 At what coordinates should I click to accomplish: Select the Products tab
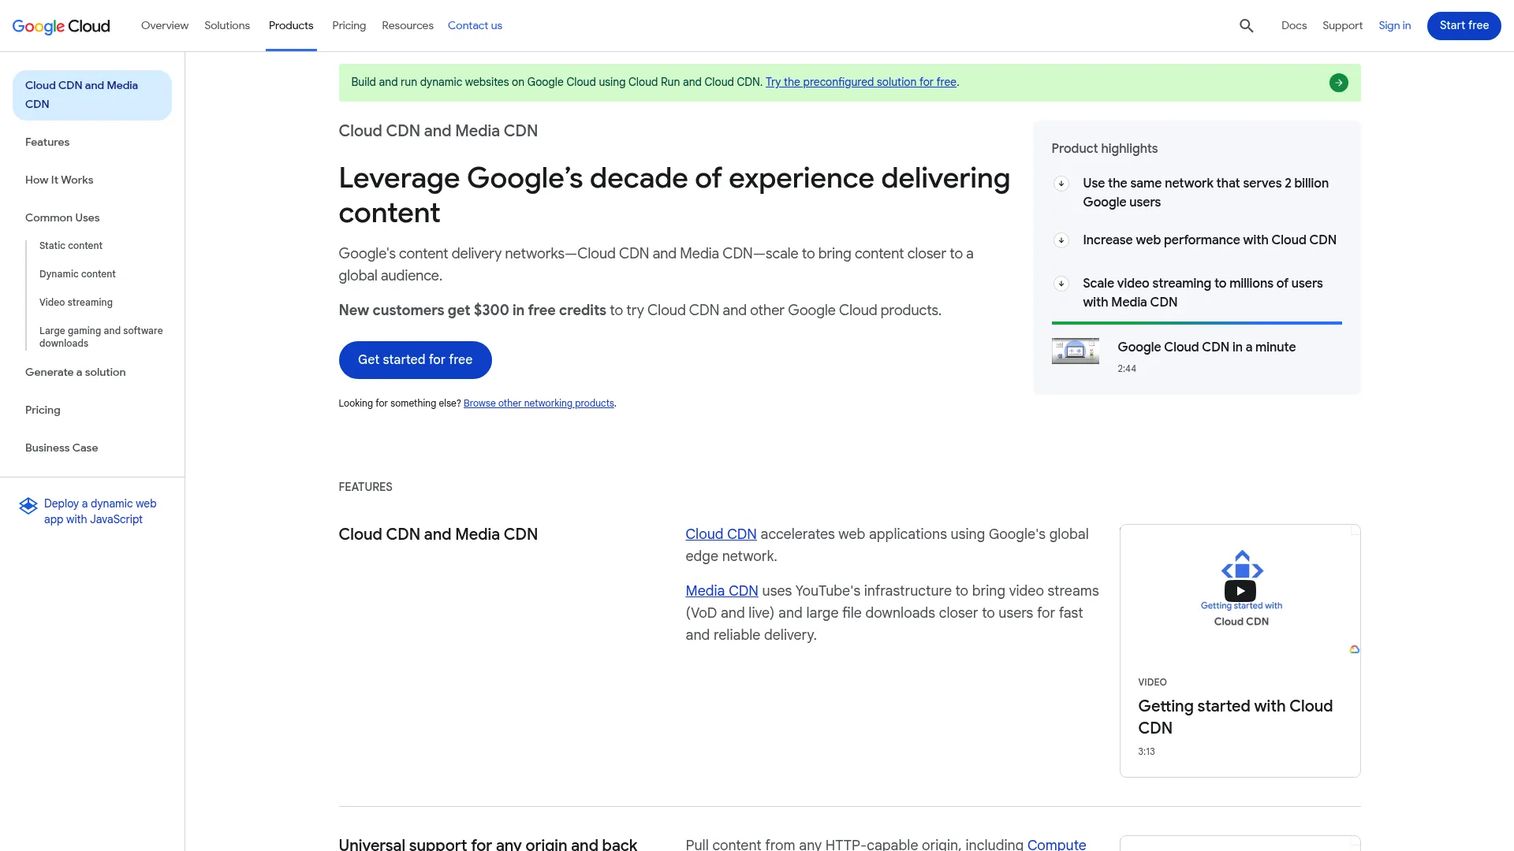pos(291,26)
